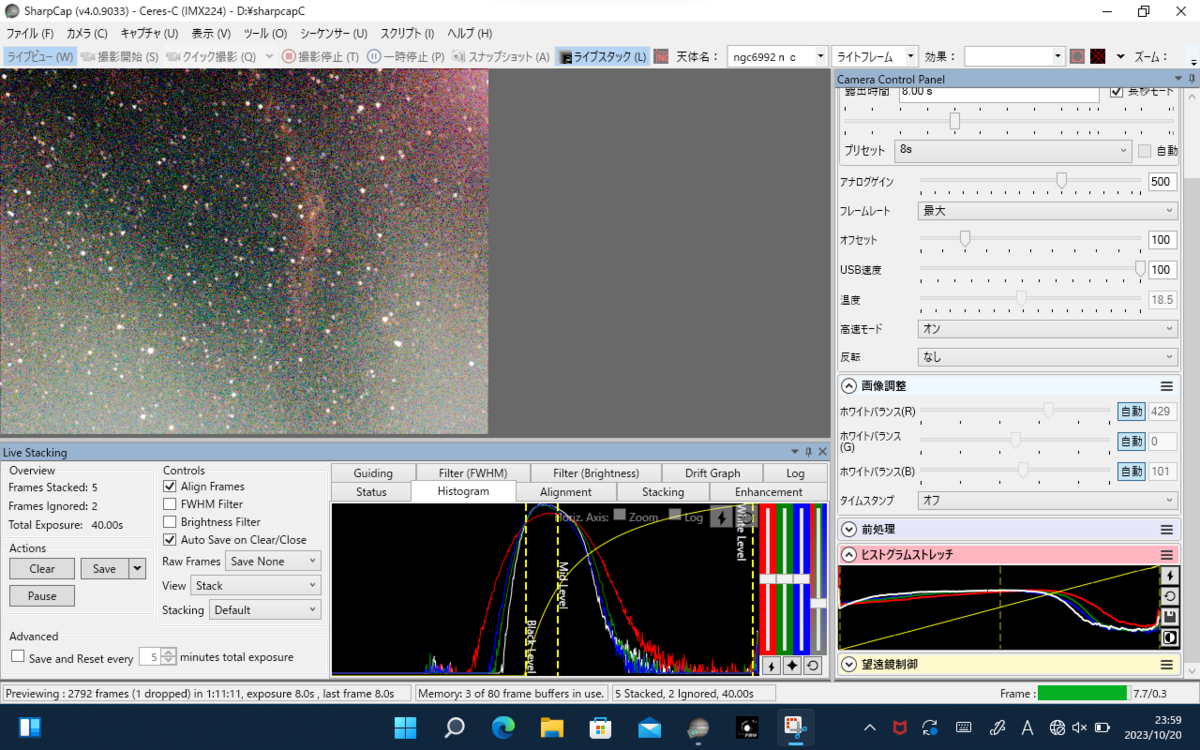The height and width of the screenshot is (750, 1200).
Task: Click the アナログゲイン slider handle
Action: pos(1061,181)
